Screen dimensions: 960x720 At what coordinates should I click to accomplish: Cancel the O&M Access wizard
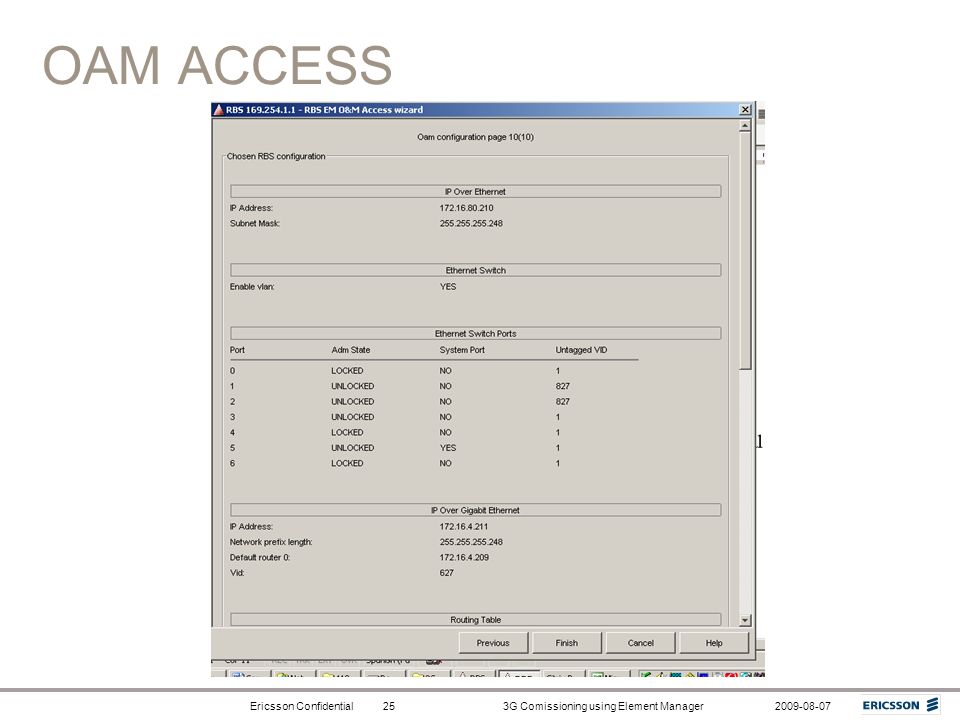click(x=640, y=643)
